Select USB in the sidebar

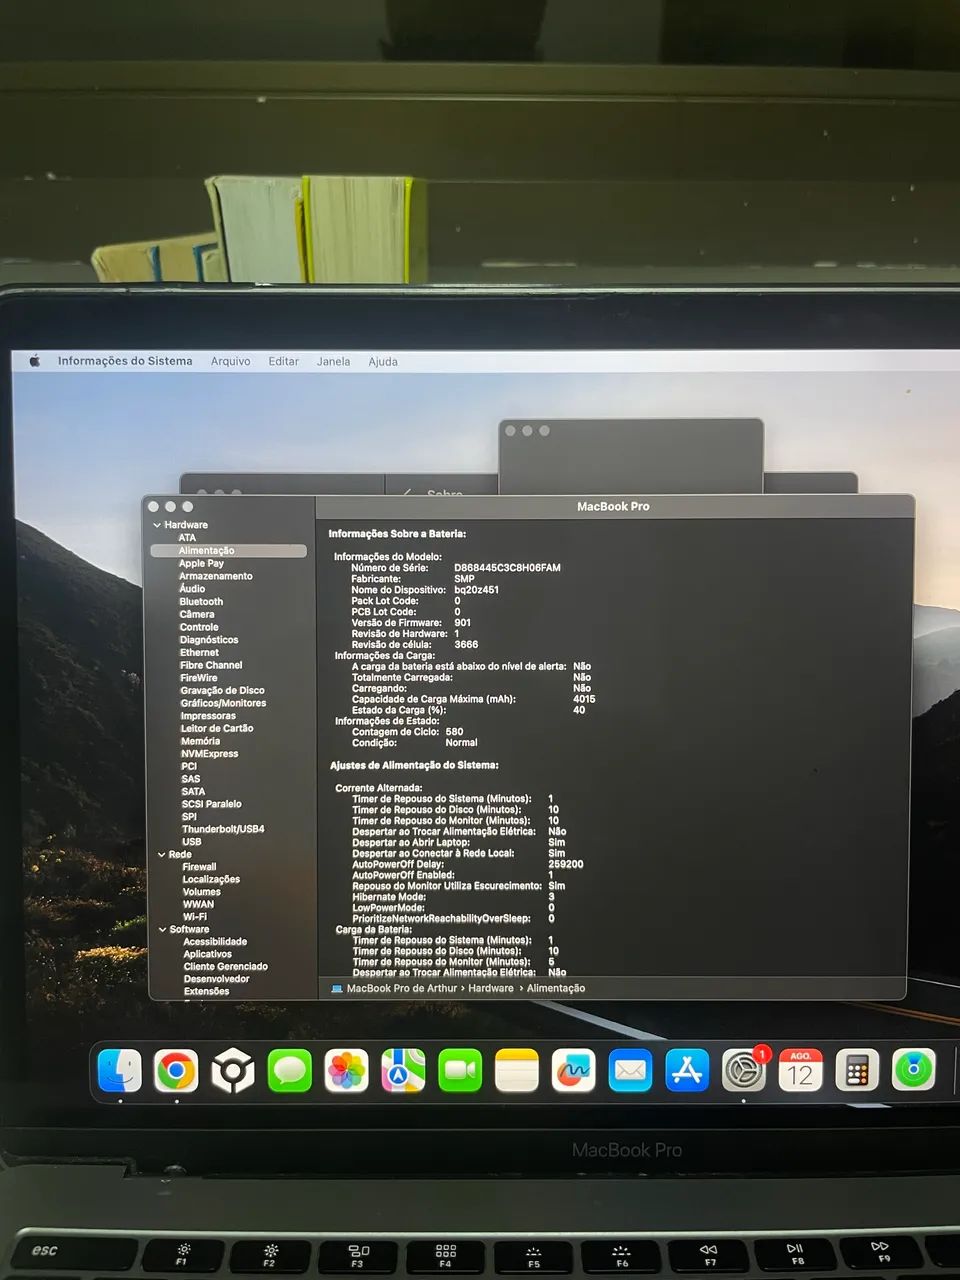click(192, 841)
